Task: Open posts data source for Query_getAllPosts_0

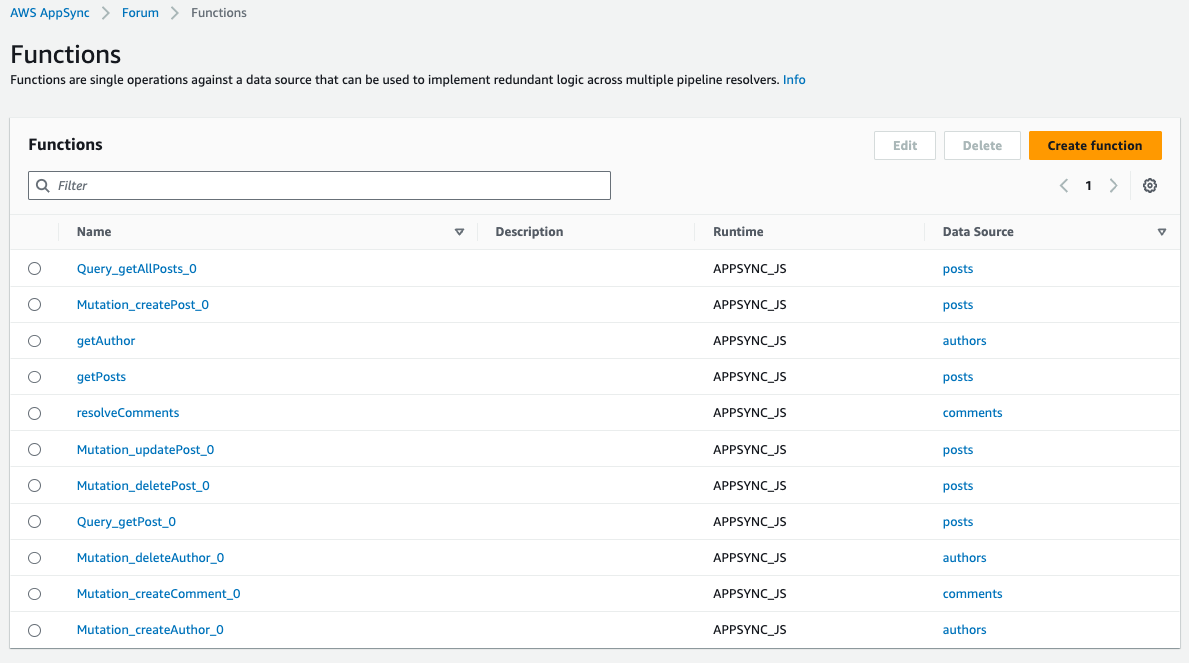Action: pos(958,269)
